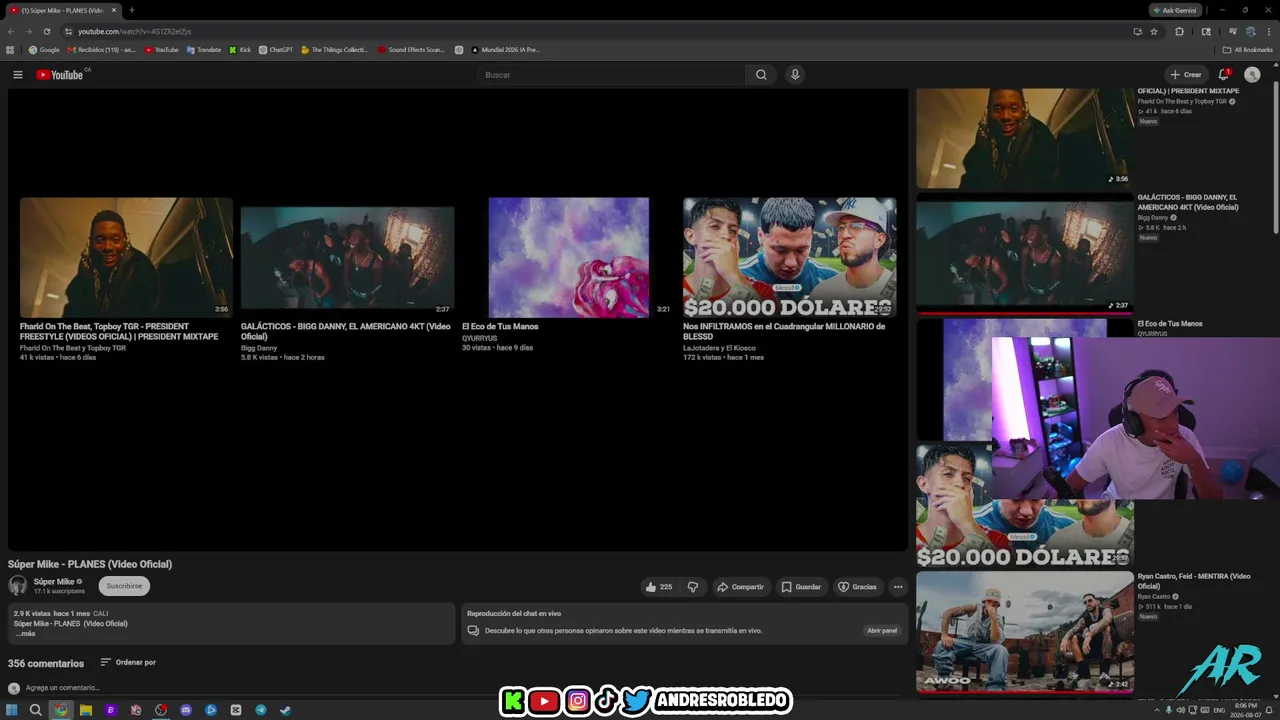Open Windows taskbar search
Screen dimensions: 1280x720
click(x=35, y=710)
